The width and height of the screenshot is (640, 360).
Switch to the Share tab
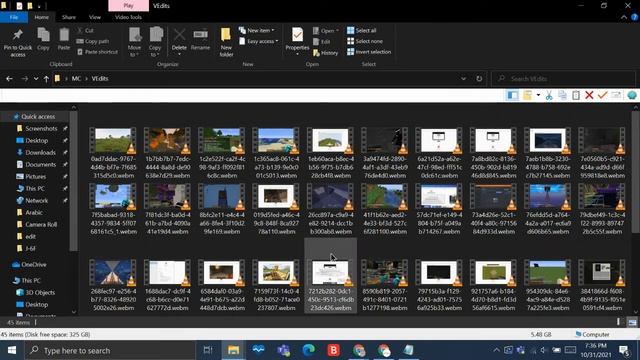coord(69,17)
